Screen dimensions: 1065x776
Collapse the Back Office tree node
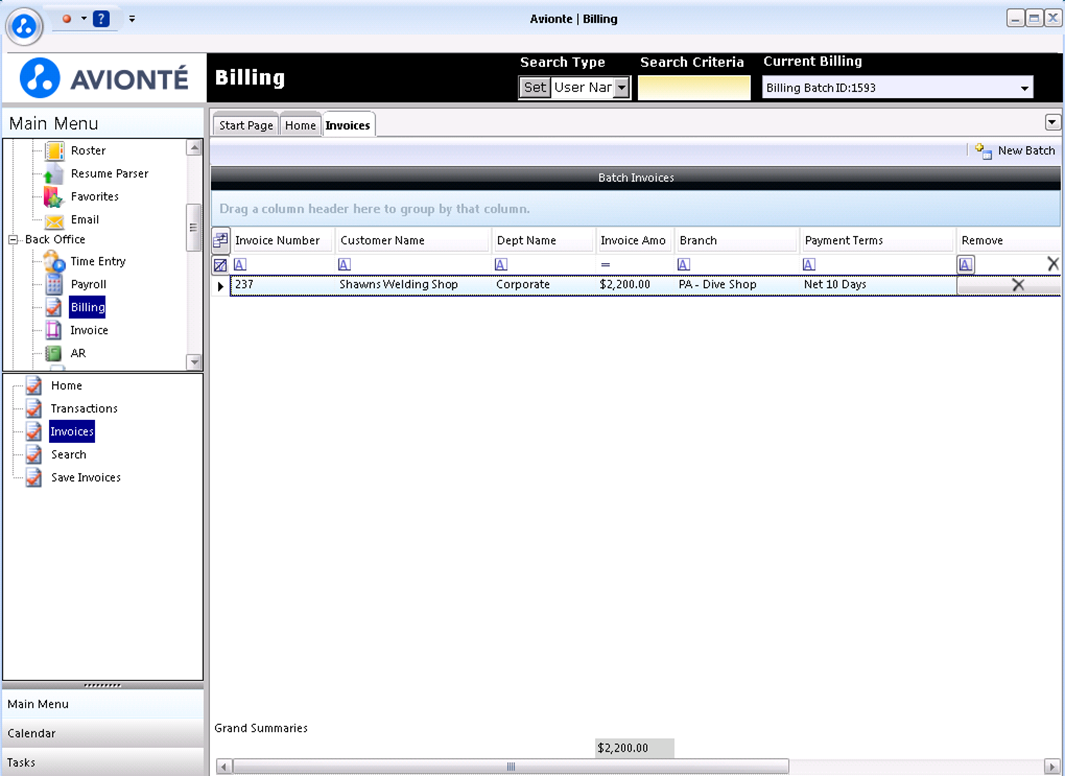tap(13, 240)
